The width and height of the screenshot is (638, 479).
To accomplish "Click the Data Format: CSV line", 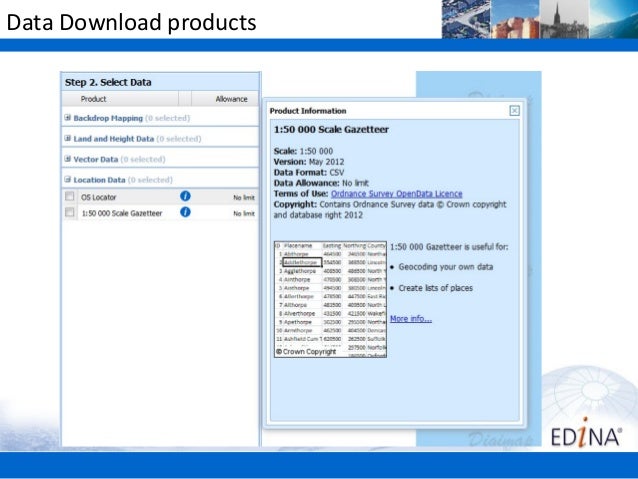I will click(309, 173).
